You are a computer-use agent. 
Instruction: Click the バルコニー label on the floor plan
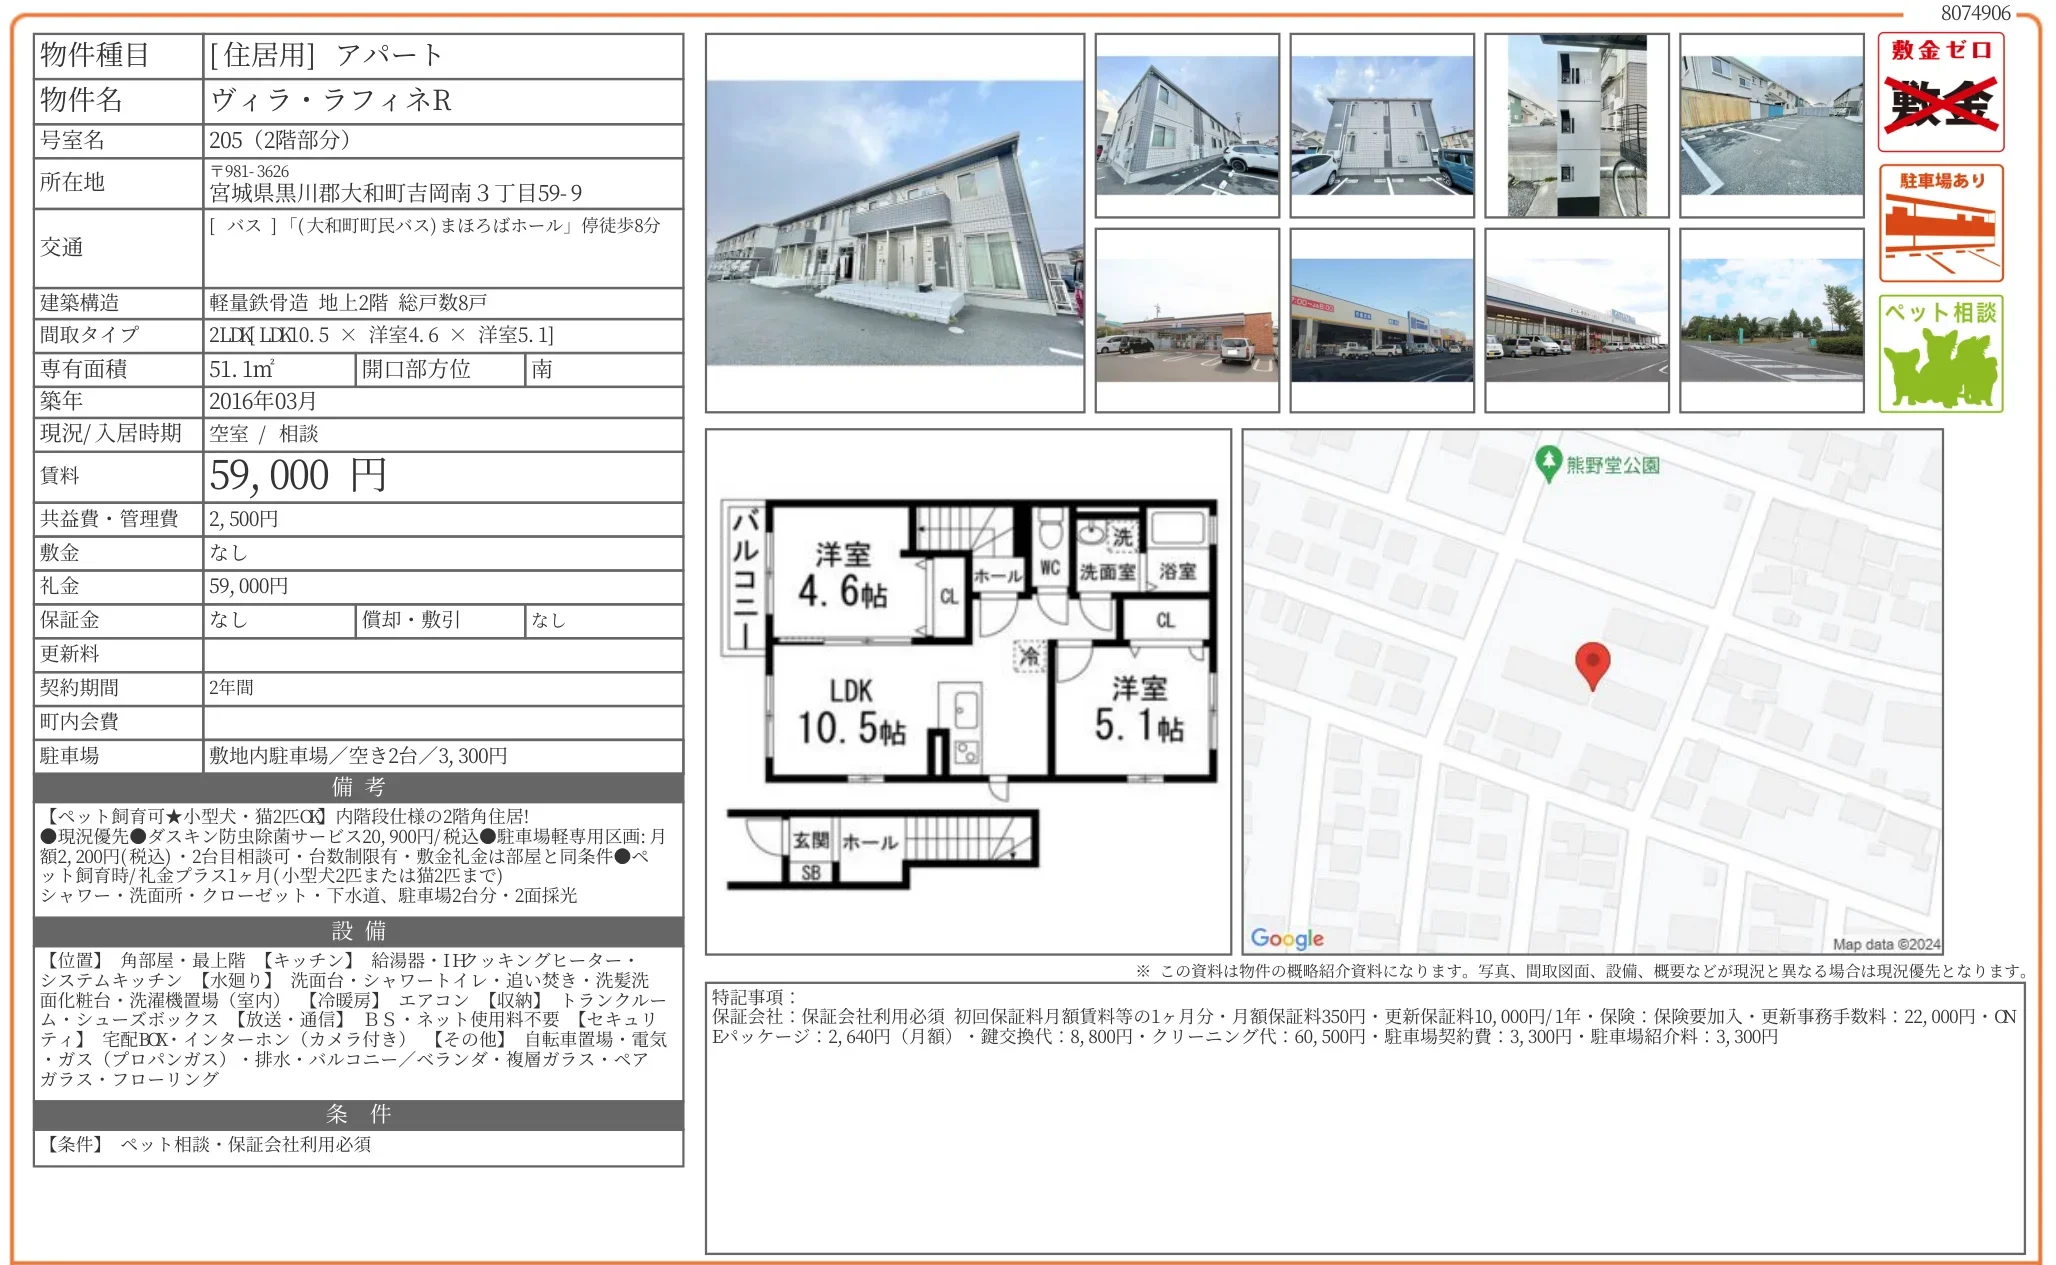tap(745, 578)
